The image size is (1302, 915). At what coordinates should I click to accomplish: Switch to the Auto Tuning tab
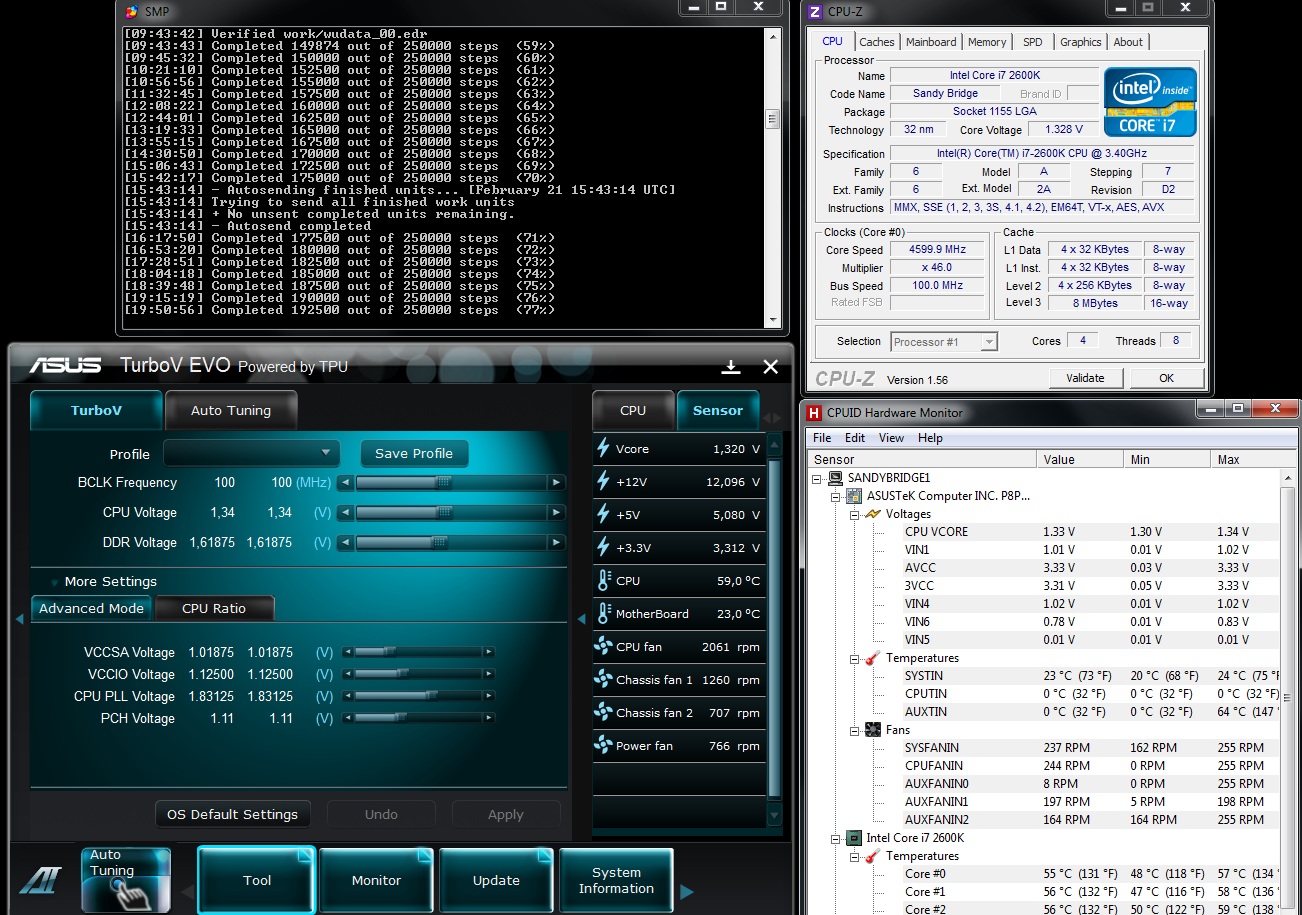[231, 410]
